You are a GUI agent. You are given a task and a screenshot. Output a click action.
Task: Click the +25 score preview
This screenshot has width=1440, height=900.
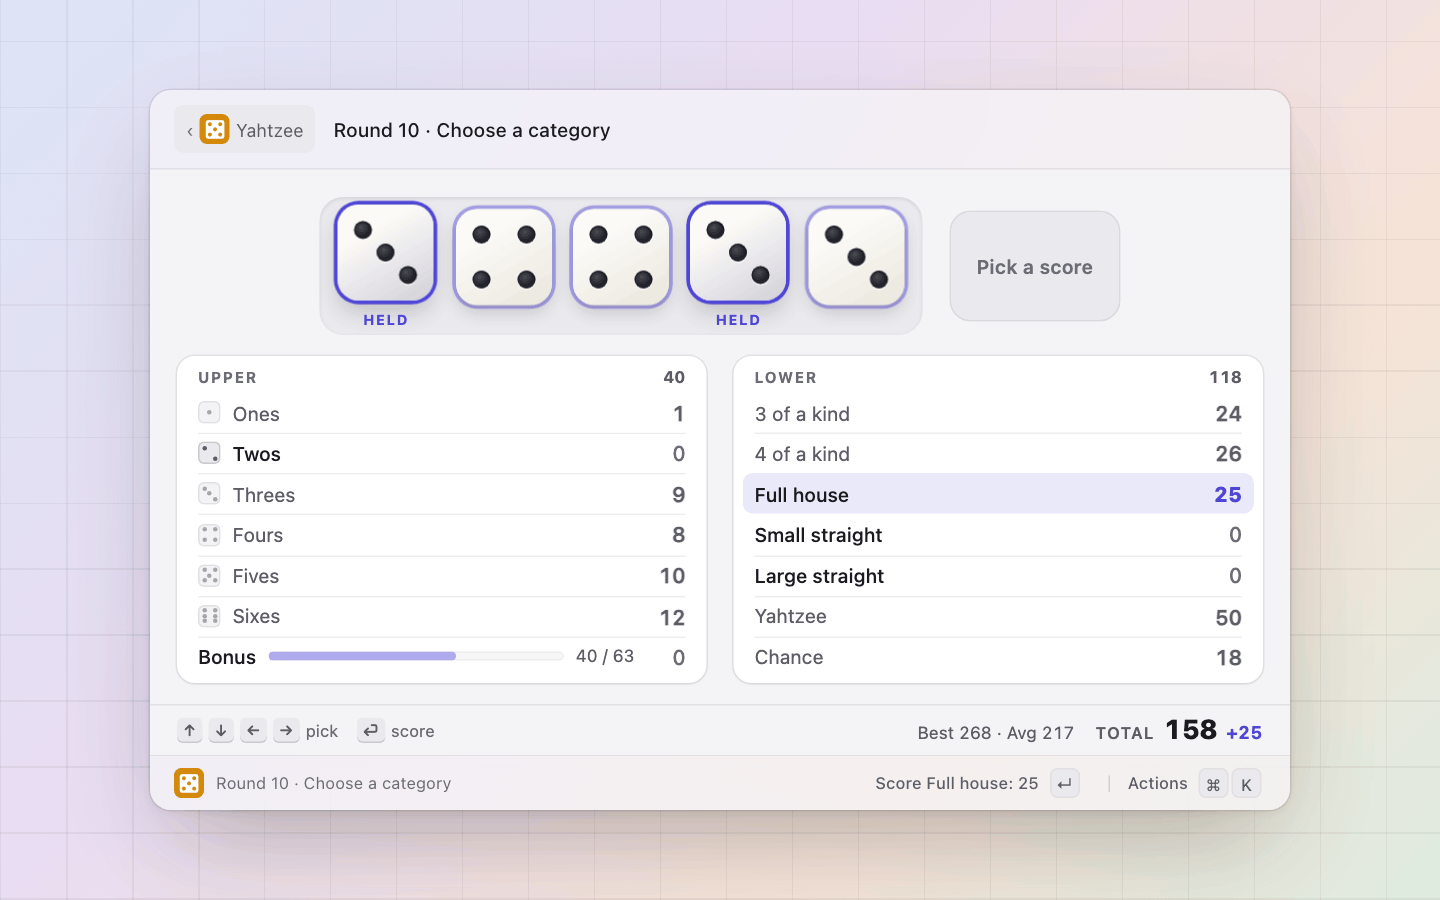coord(1244,733)
